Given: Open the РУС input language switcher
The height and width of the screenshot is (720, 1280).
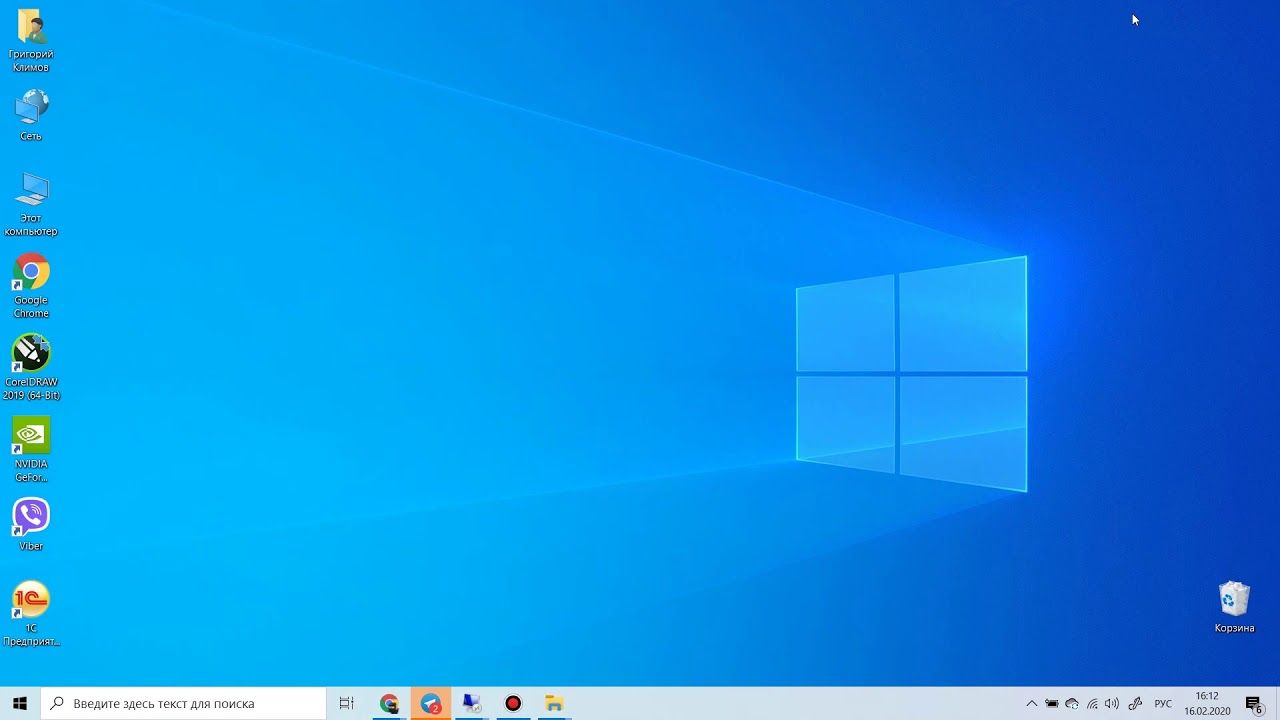Looking at the screenshot, I should tap(1163, 704).
